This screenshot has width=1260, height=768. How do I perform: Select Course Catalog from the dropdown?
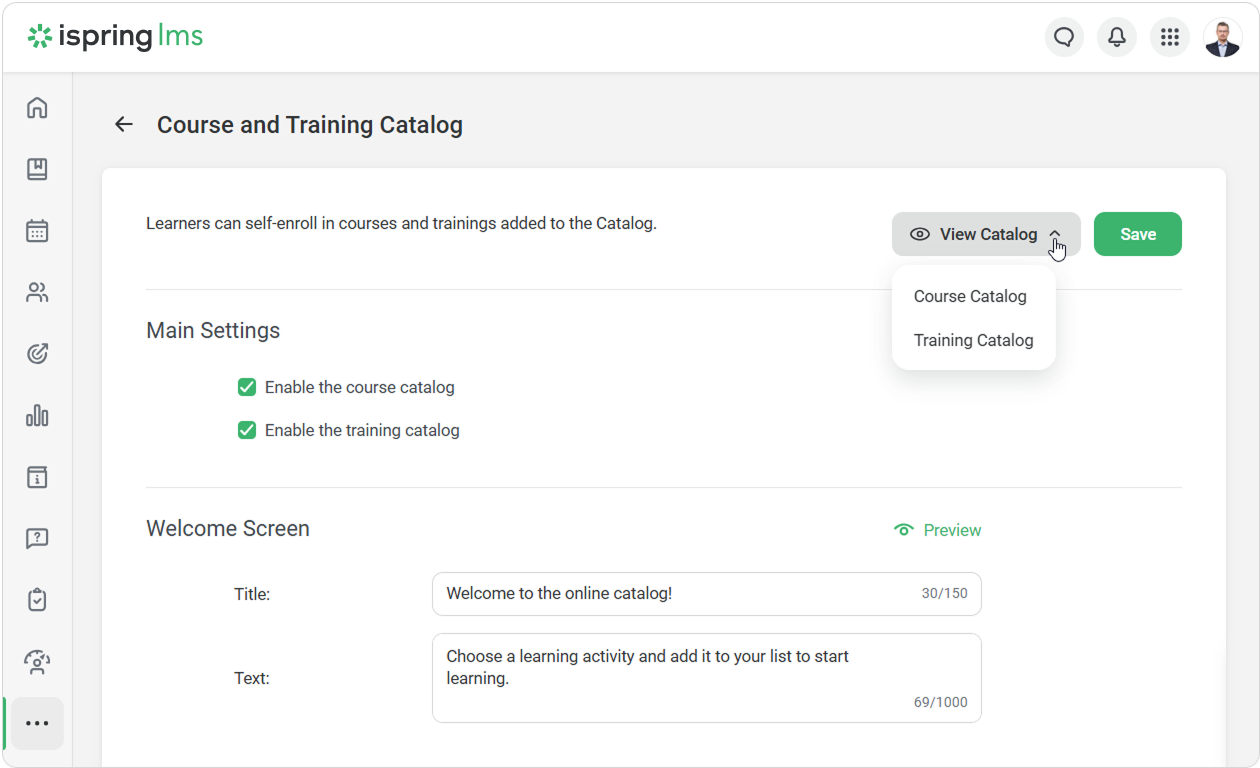coord(970,296)
